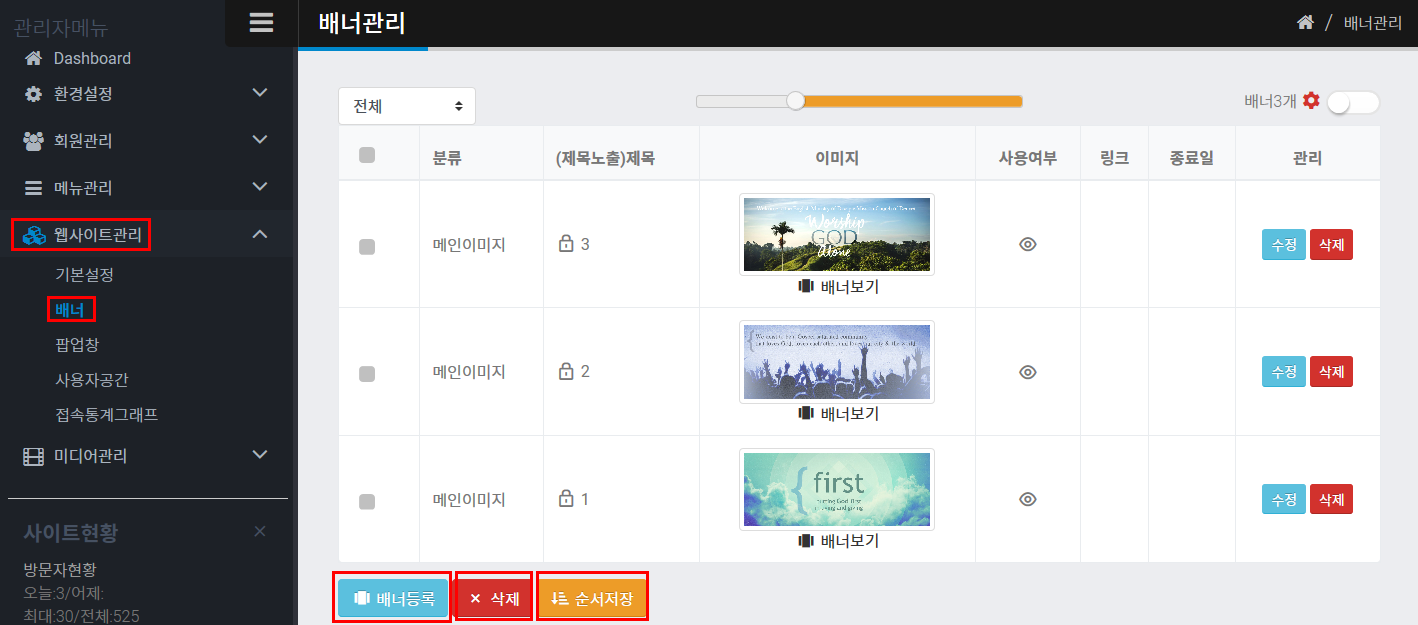Check the select-all header checkbox
The height and width of the screenshot is (625, 1418).
coord(367,155)
